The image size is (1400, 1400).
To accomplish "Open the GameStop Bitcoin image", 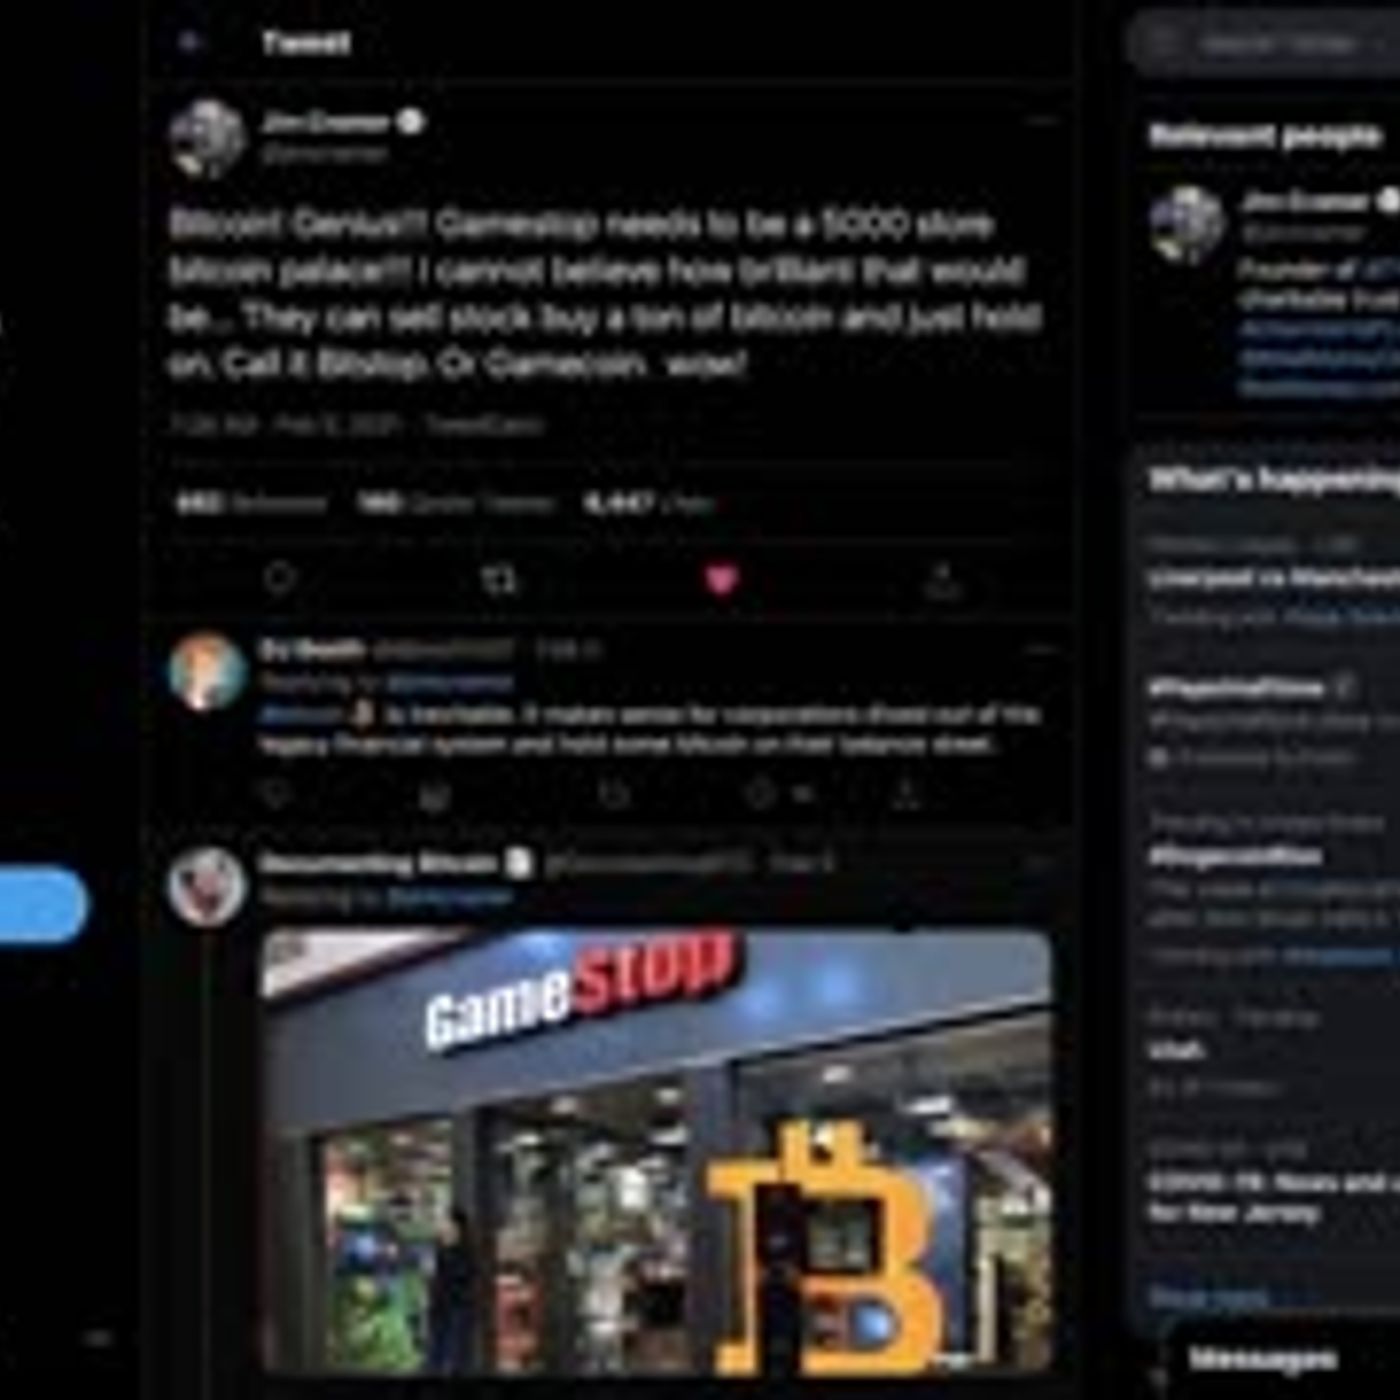I will [x=657, y=1152].
